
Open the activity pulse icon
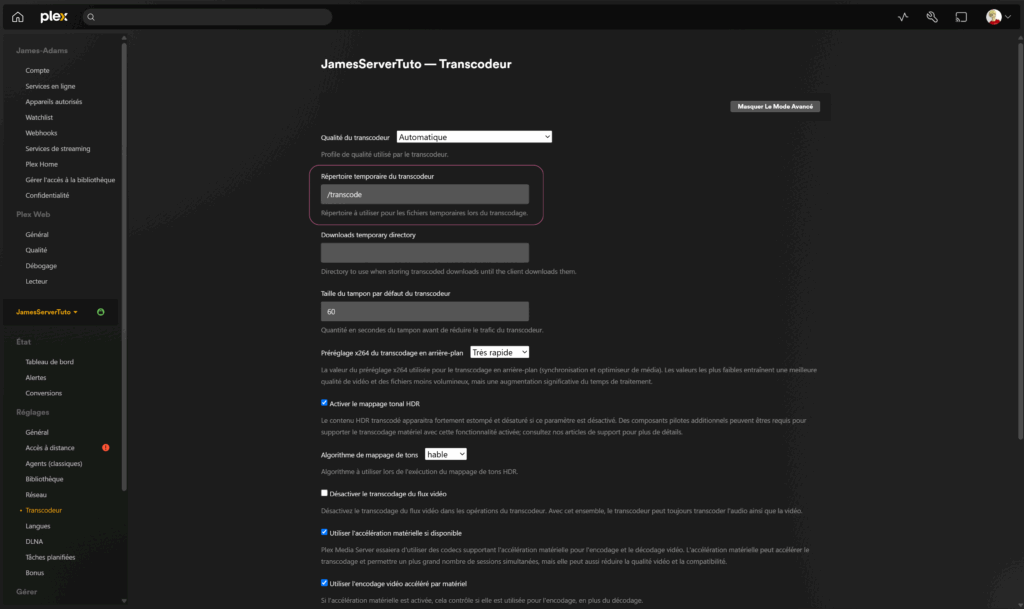tap(903, 17)
